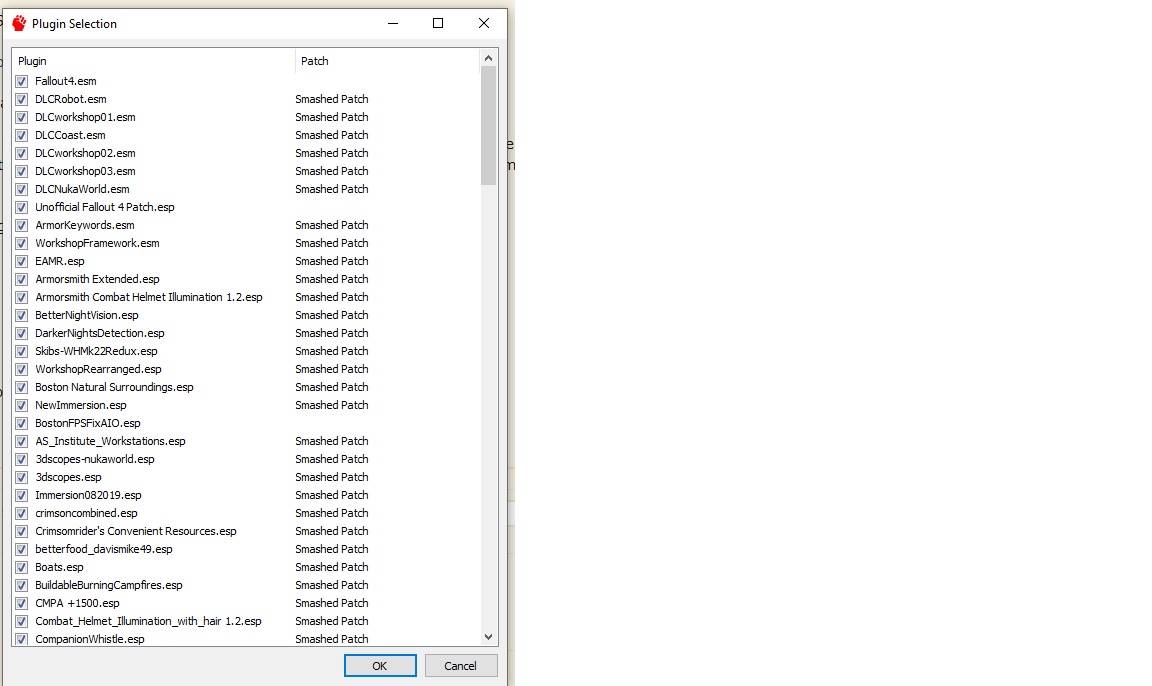Click the Cancel button

coord(461,665)
